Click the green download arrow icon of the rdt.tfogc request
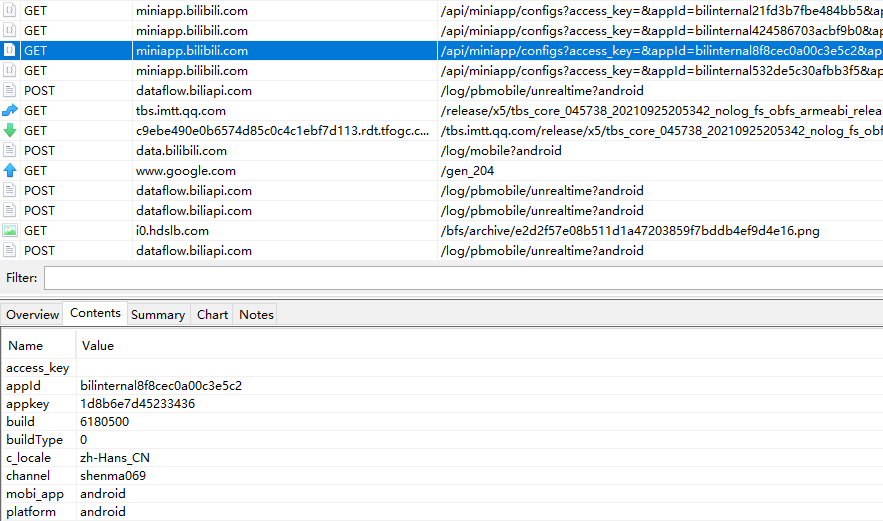 [10, 131]
